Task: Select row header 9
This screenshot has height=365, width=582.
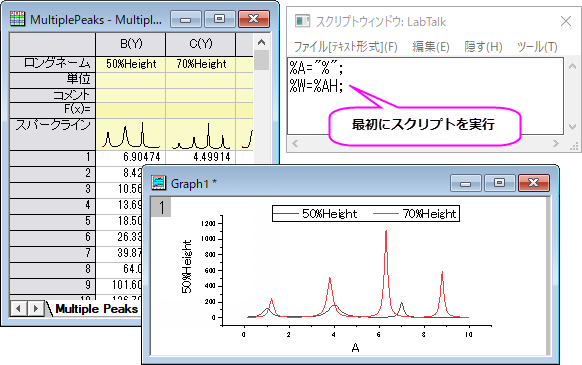Action: click(52, 285)
